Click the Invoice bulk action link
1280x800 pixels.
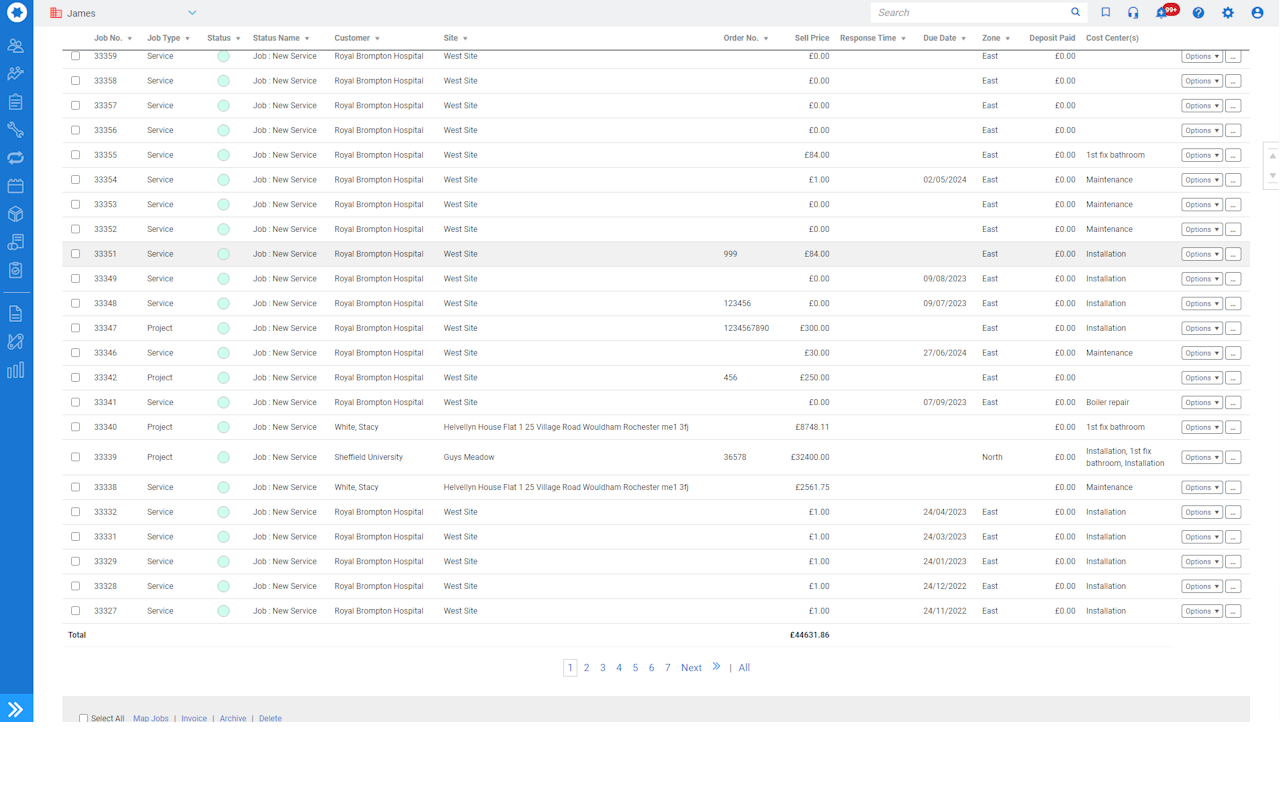(x=194, y=718)
